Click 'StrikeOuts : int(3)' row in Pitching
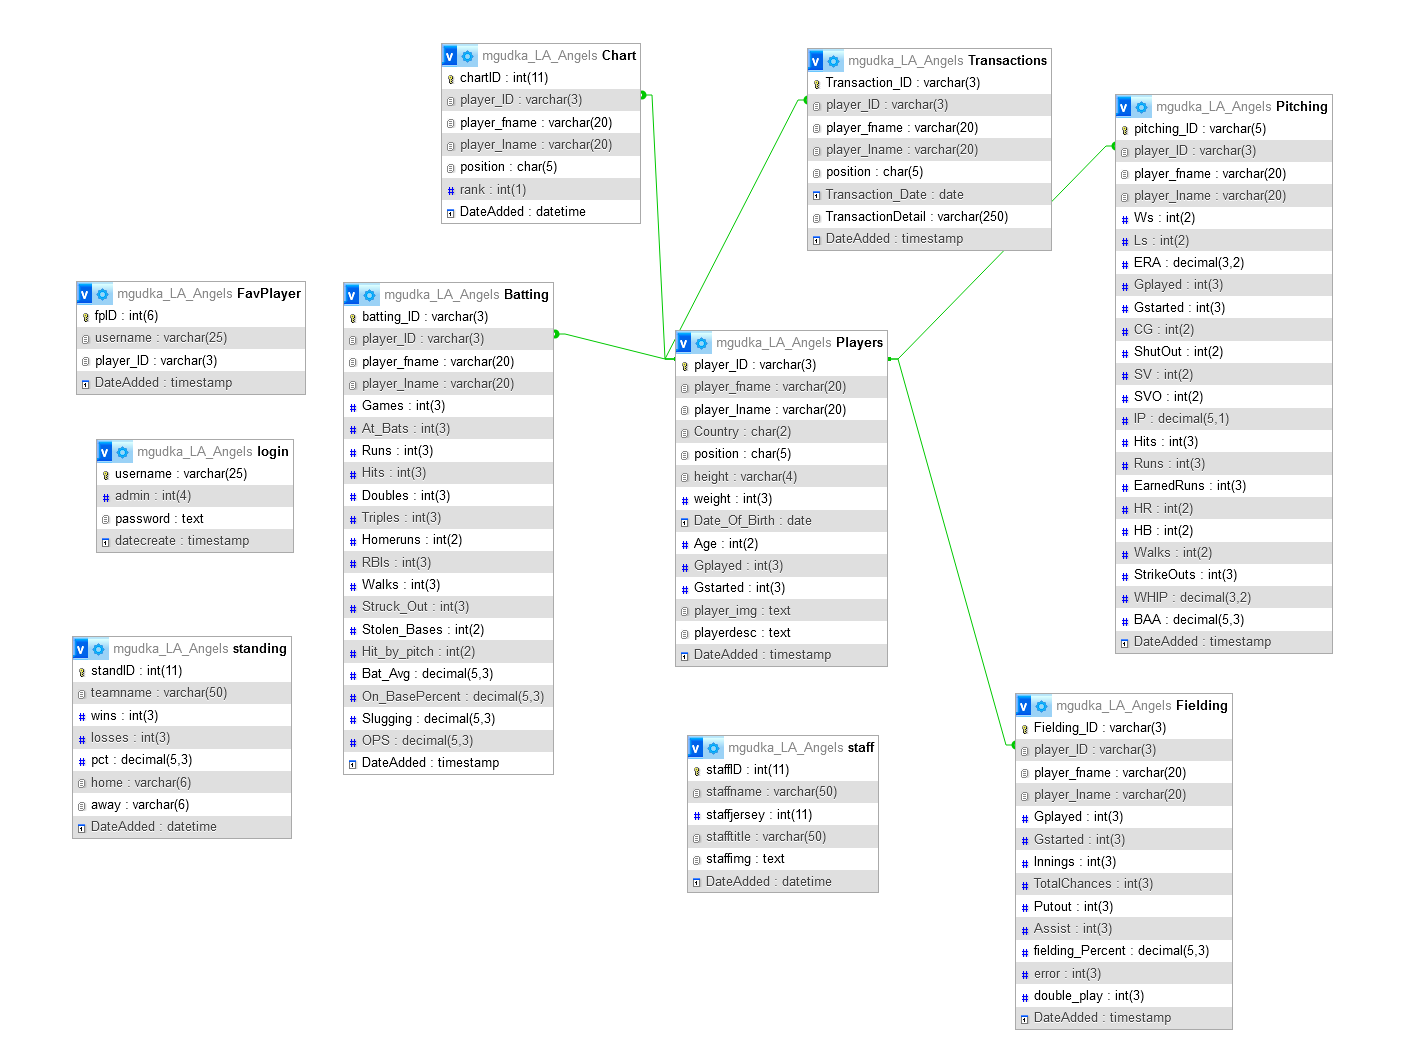 click(x=1224, y=575)
